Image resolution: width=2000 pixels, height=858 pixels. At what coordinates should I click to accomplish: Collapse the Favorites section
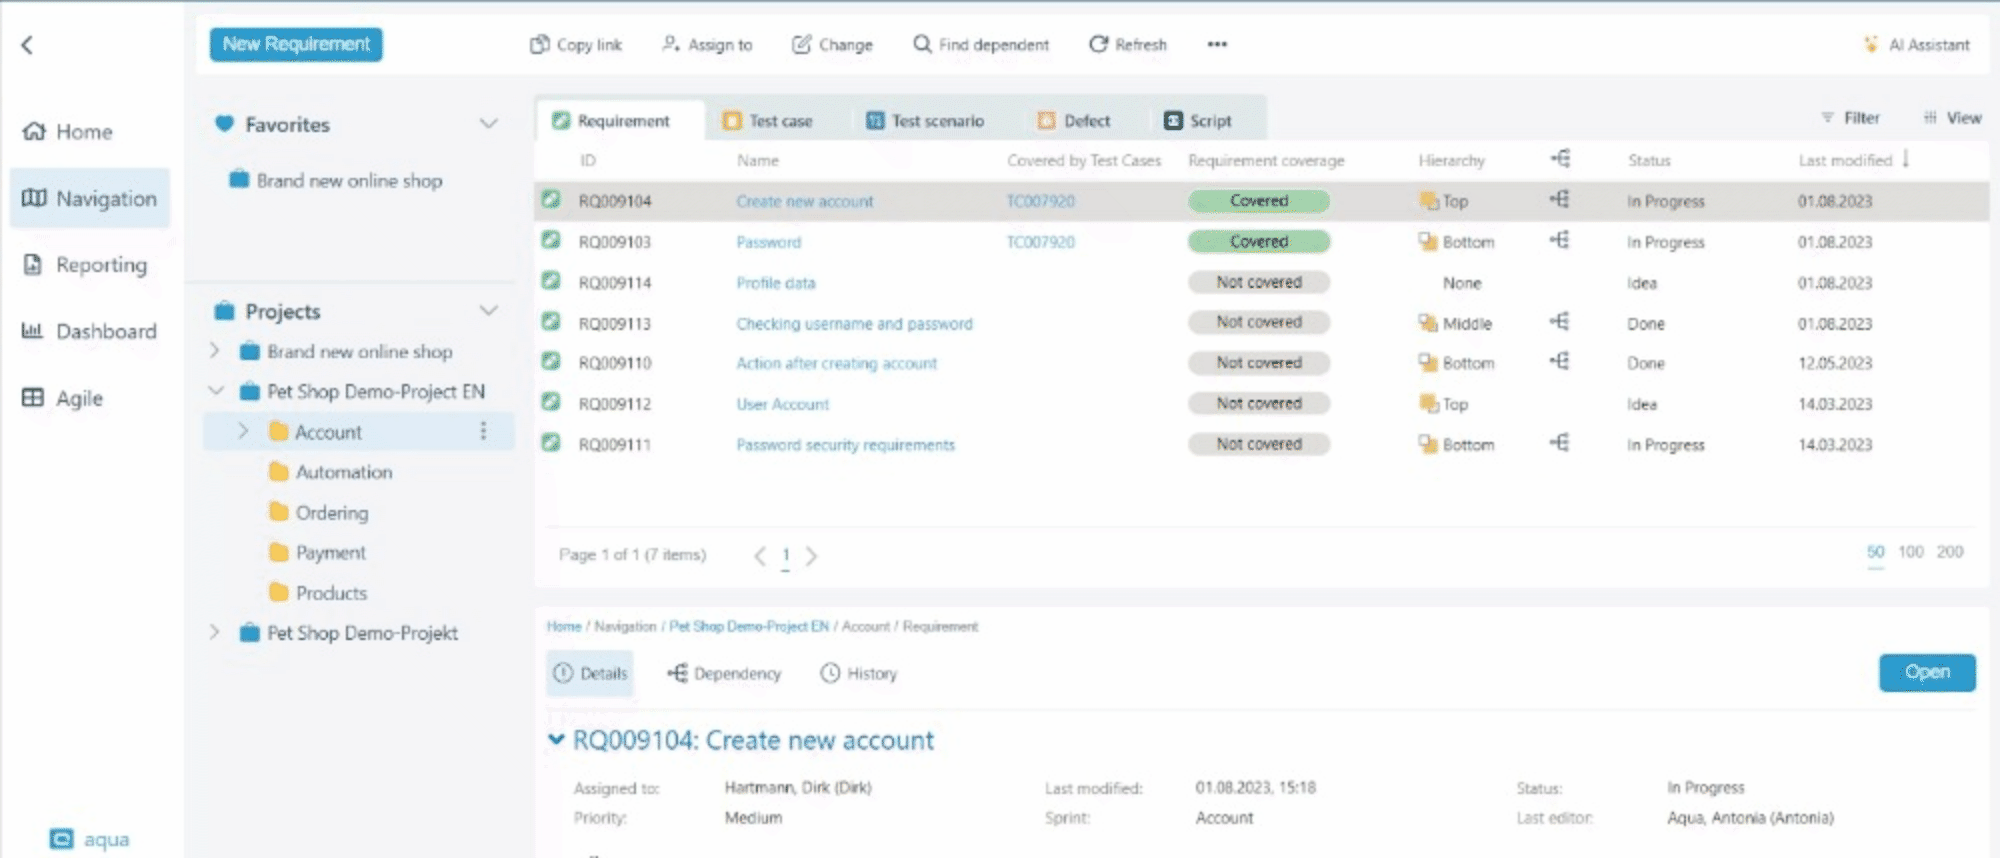488,124
